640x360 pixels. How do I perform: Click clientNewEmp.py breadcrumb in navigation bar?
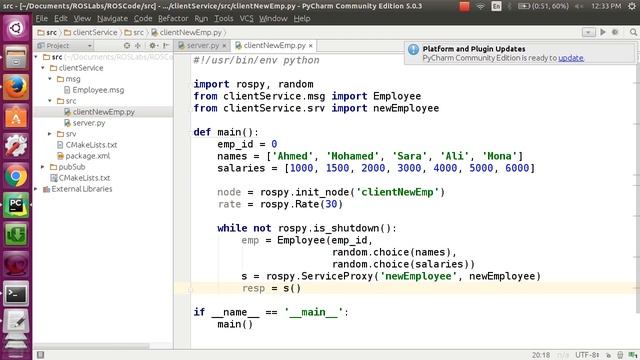pos(187,32)
